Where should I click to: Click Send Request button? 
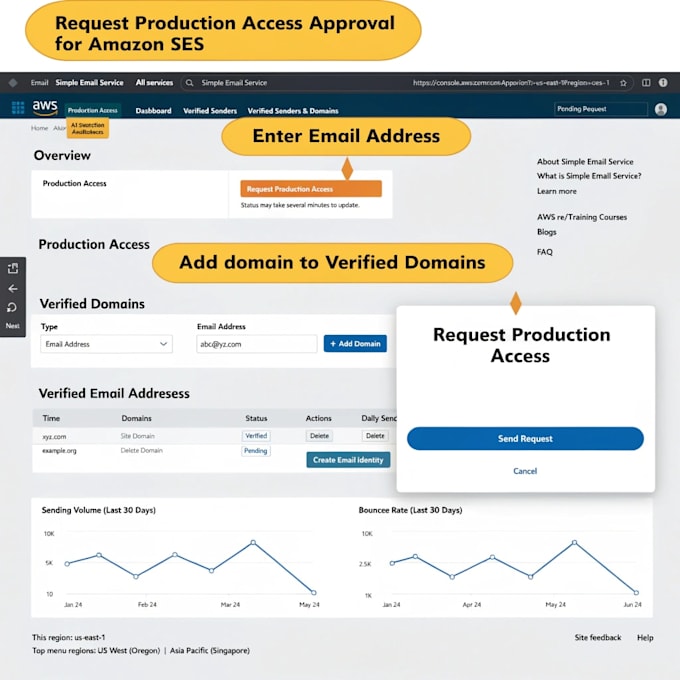tap(525, 438)
